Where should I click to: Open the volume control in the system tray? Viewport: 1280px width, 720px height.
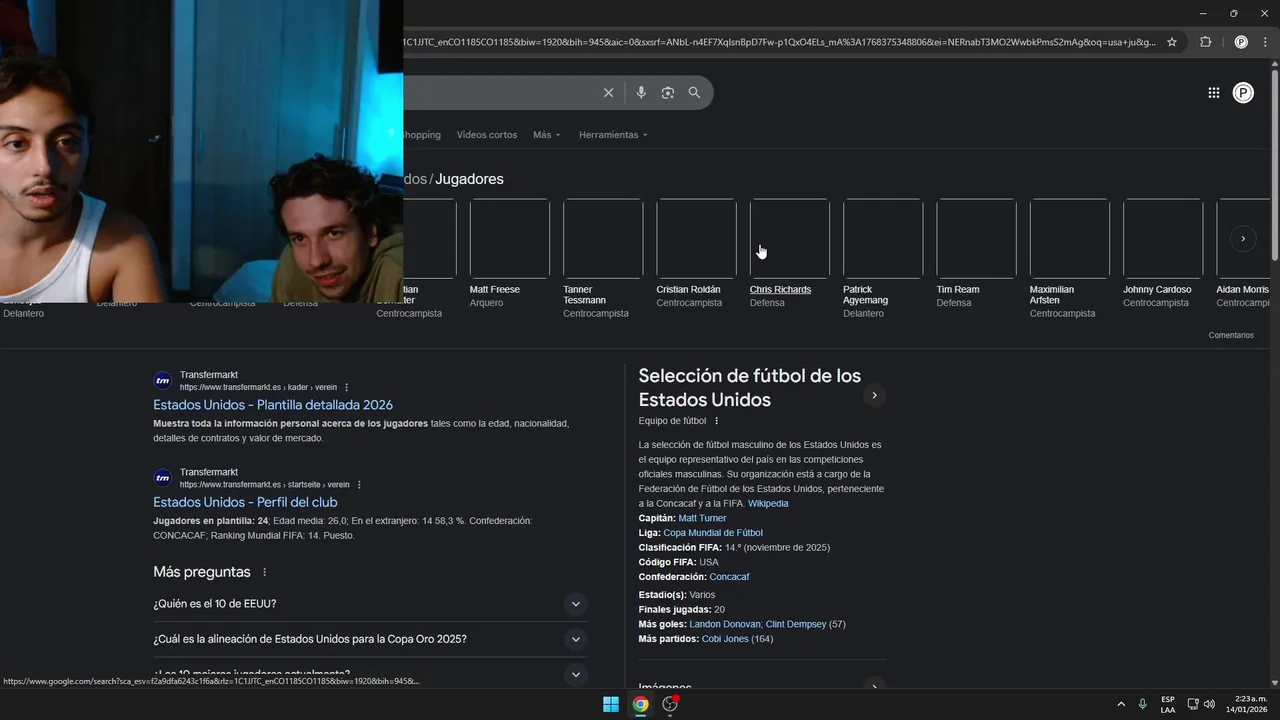[x=1209, y=704]
